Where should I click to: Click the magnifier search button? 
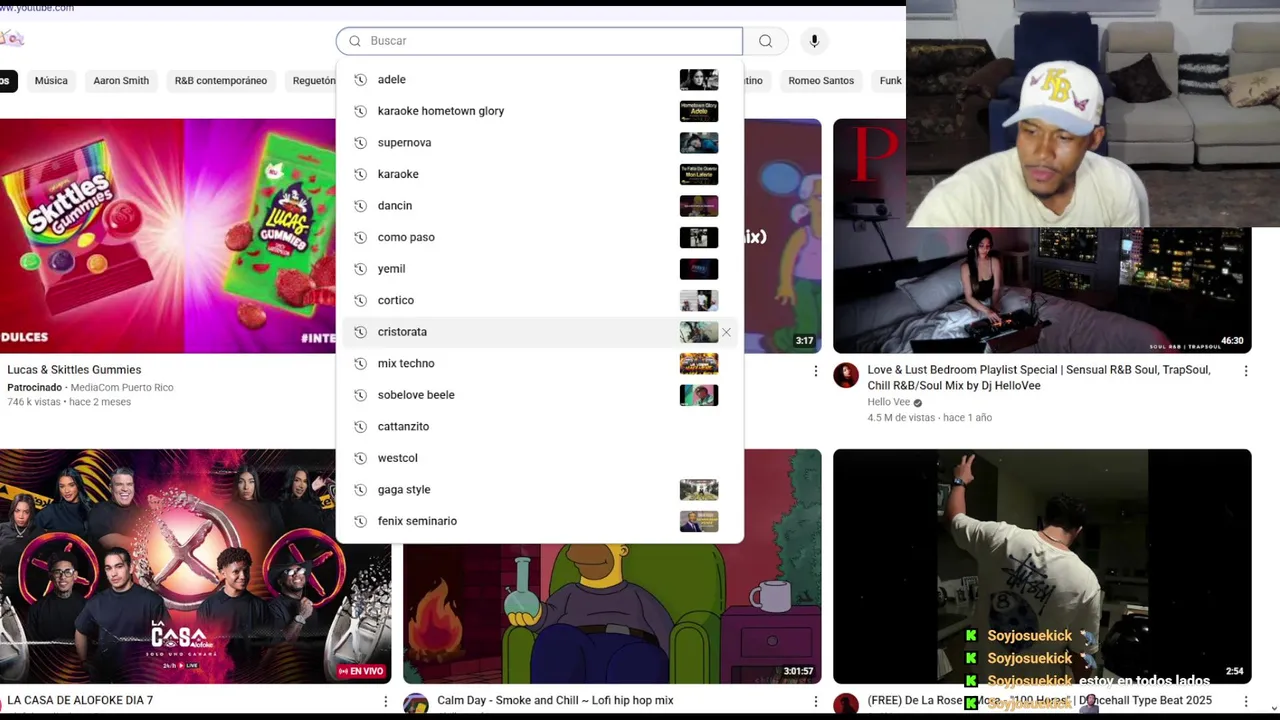click(765, 41)
